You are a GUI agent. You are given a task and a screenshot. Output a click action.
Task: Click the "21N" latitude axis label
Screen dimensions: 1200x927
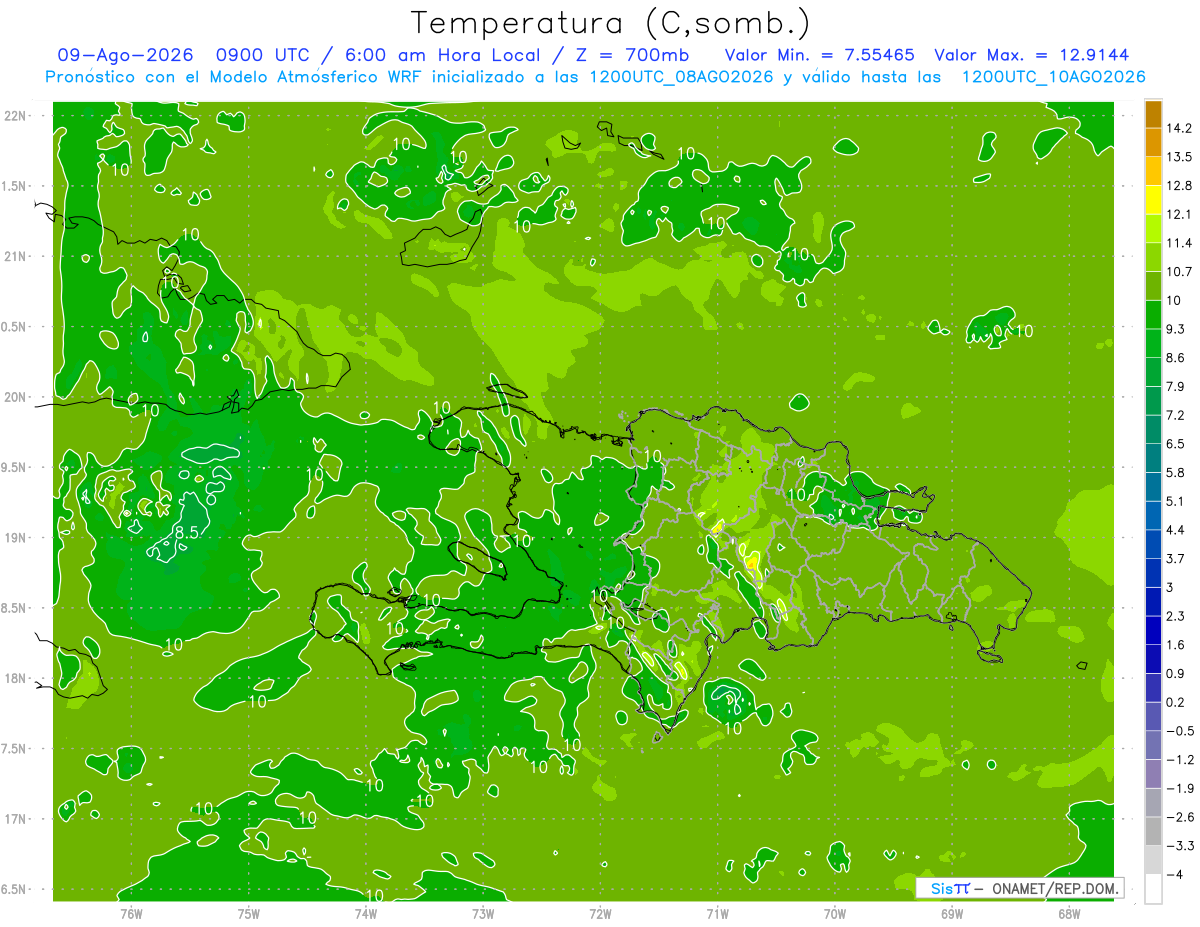click(x=16, y=257)
